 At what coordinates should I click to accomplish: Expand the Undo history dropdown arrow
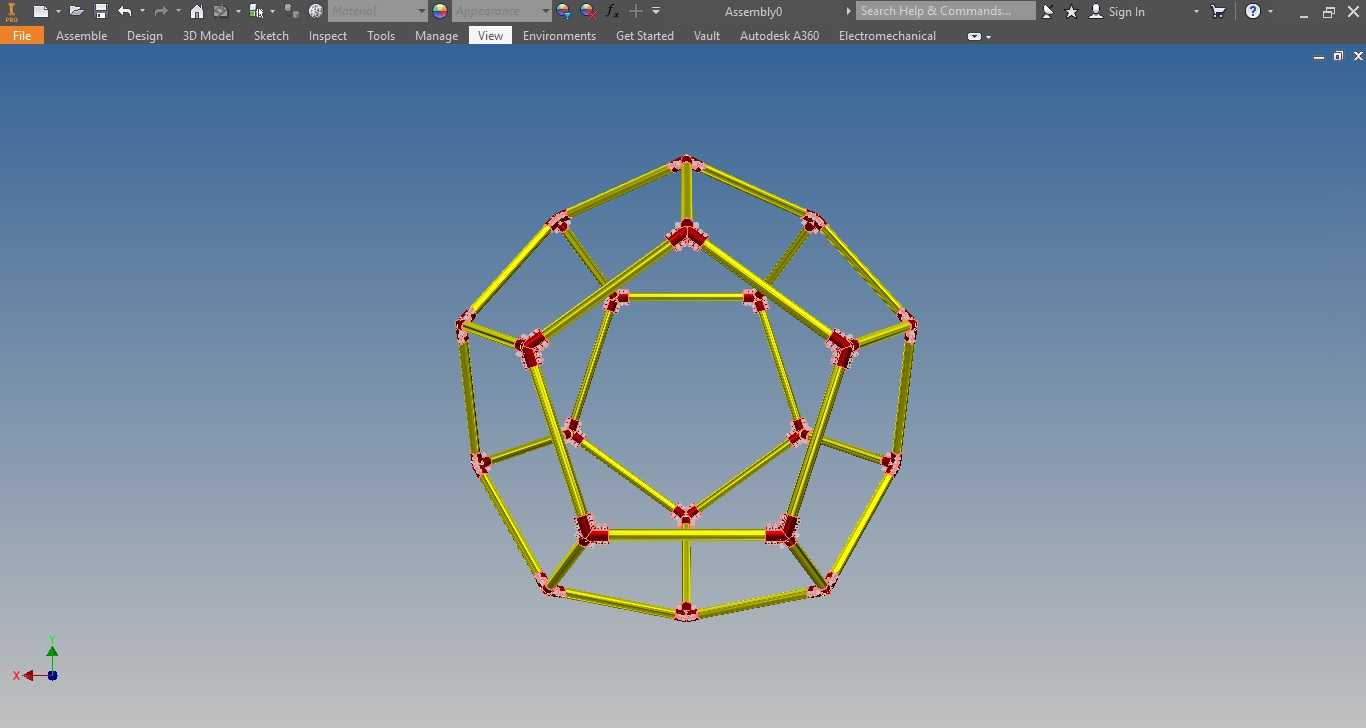[x=142, y=11]
